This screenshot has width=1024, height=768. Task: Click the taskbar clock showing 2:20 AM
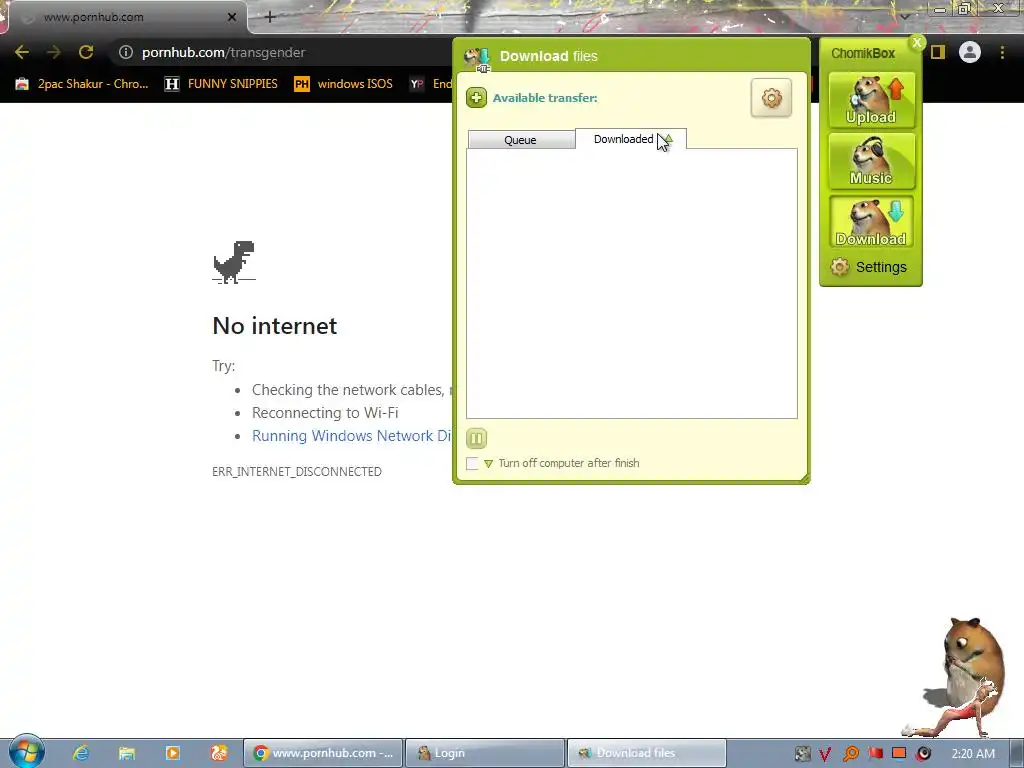coord(973,754)
